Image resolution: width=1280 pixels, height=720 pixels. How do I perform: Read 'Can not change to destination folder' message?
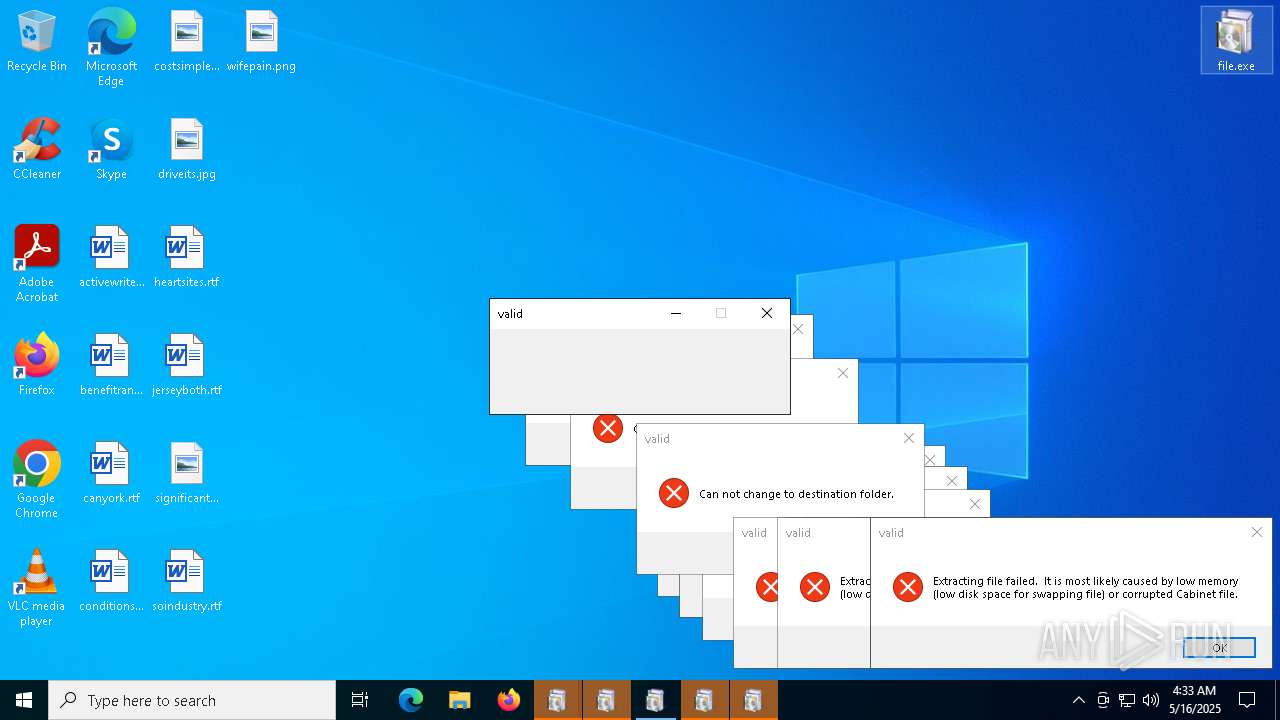tap(796, 494)
